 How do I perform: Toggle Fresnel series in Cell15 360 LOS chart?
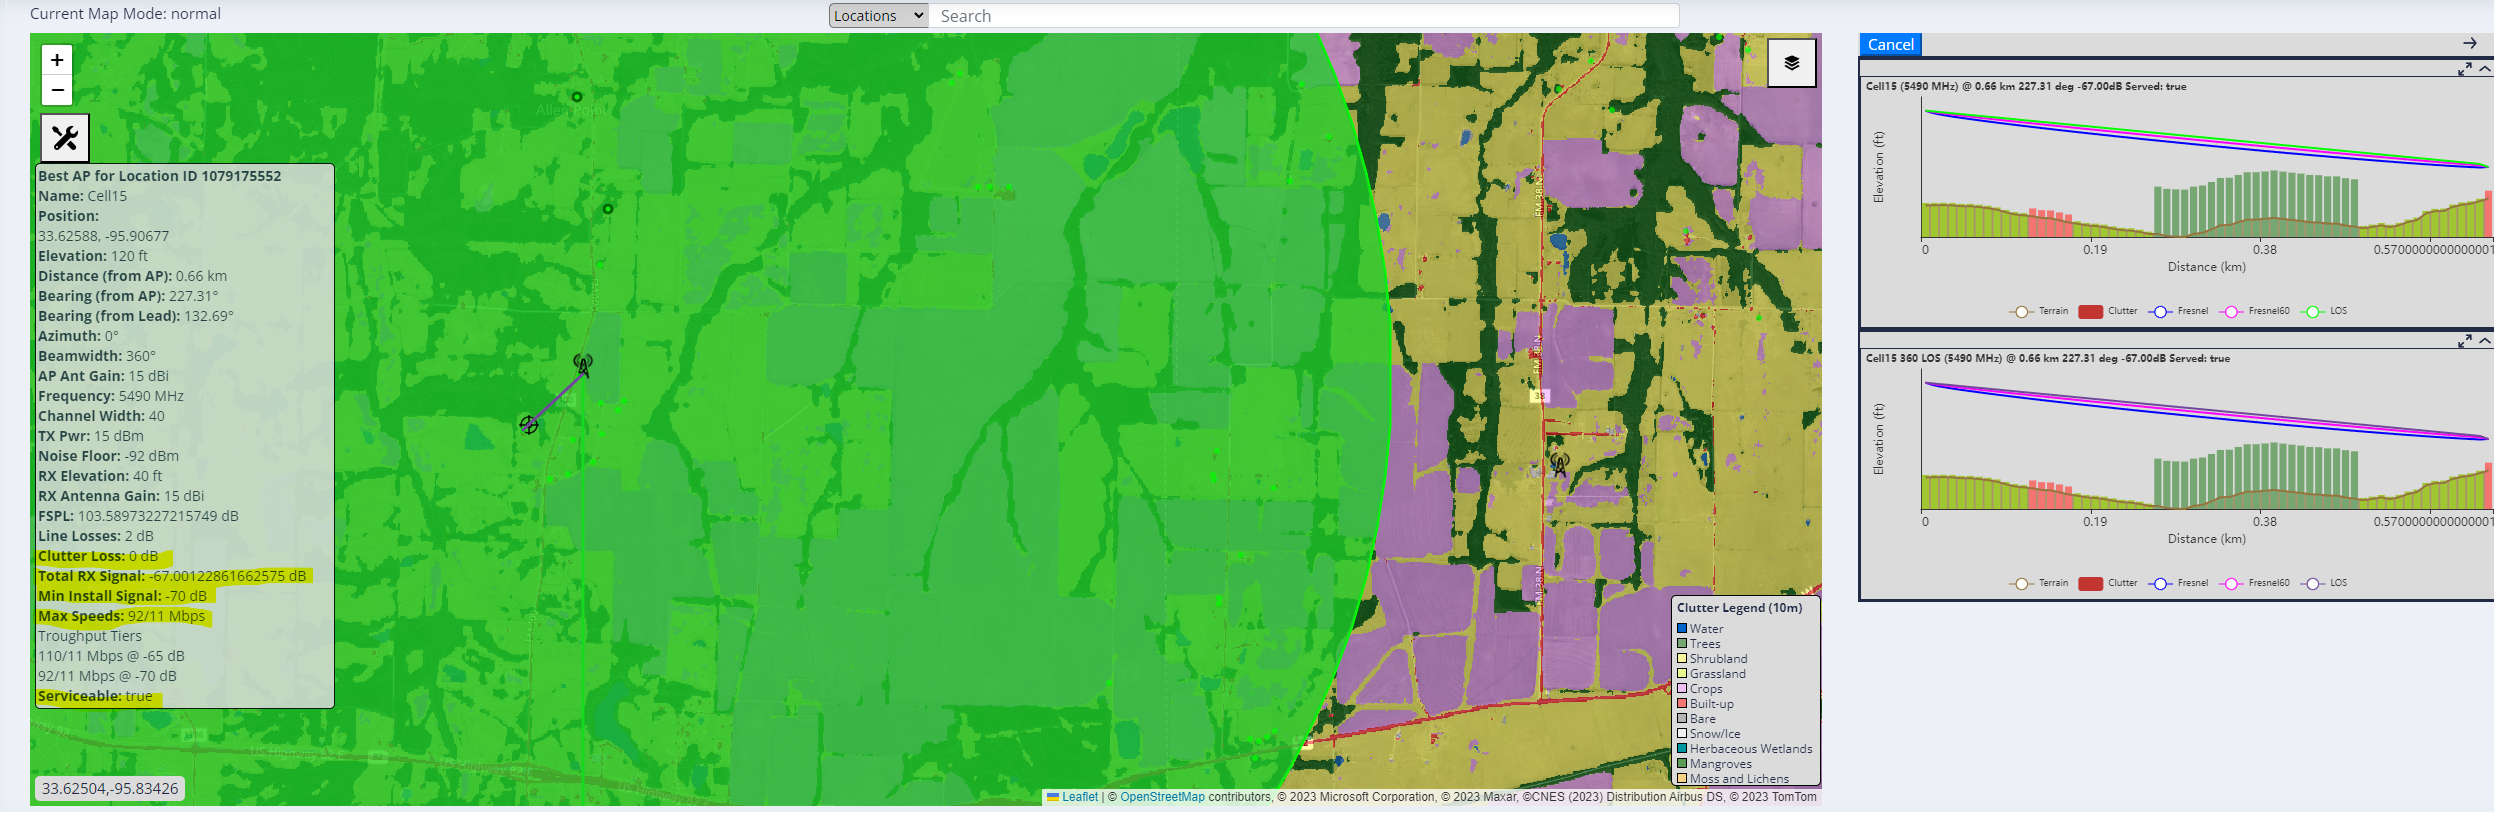(2178, 583)
